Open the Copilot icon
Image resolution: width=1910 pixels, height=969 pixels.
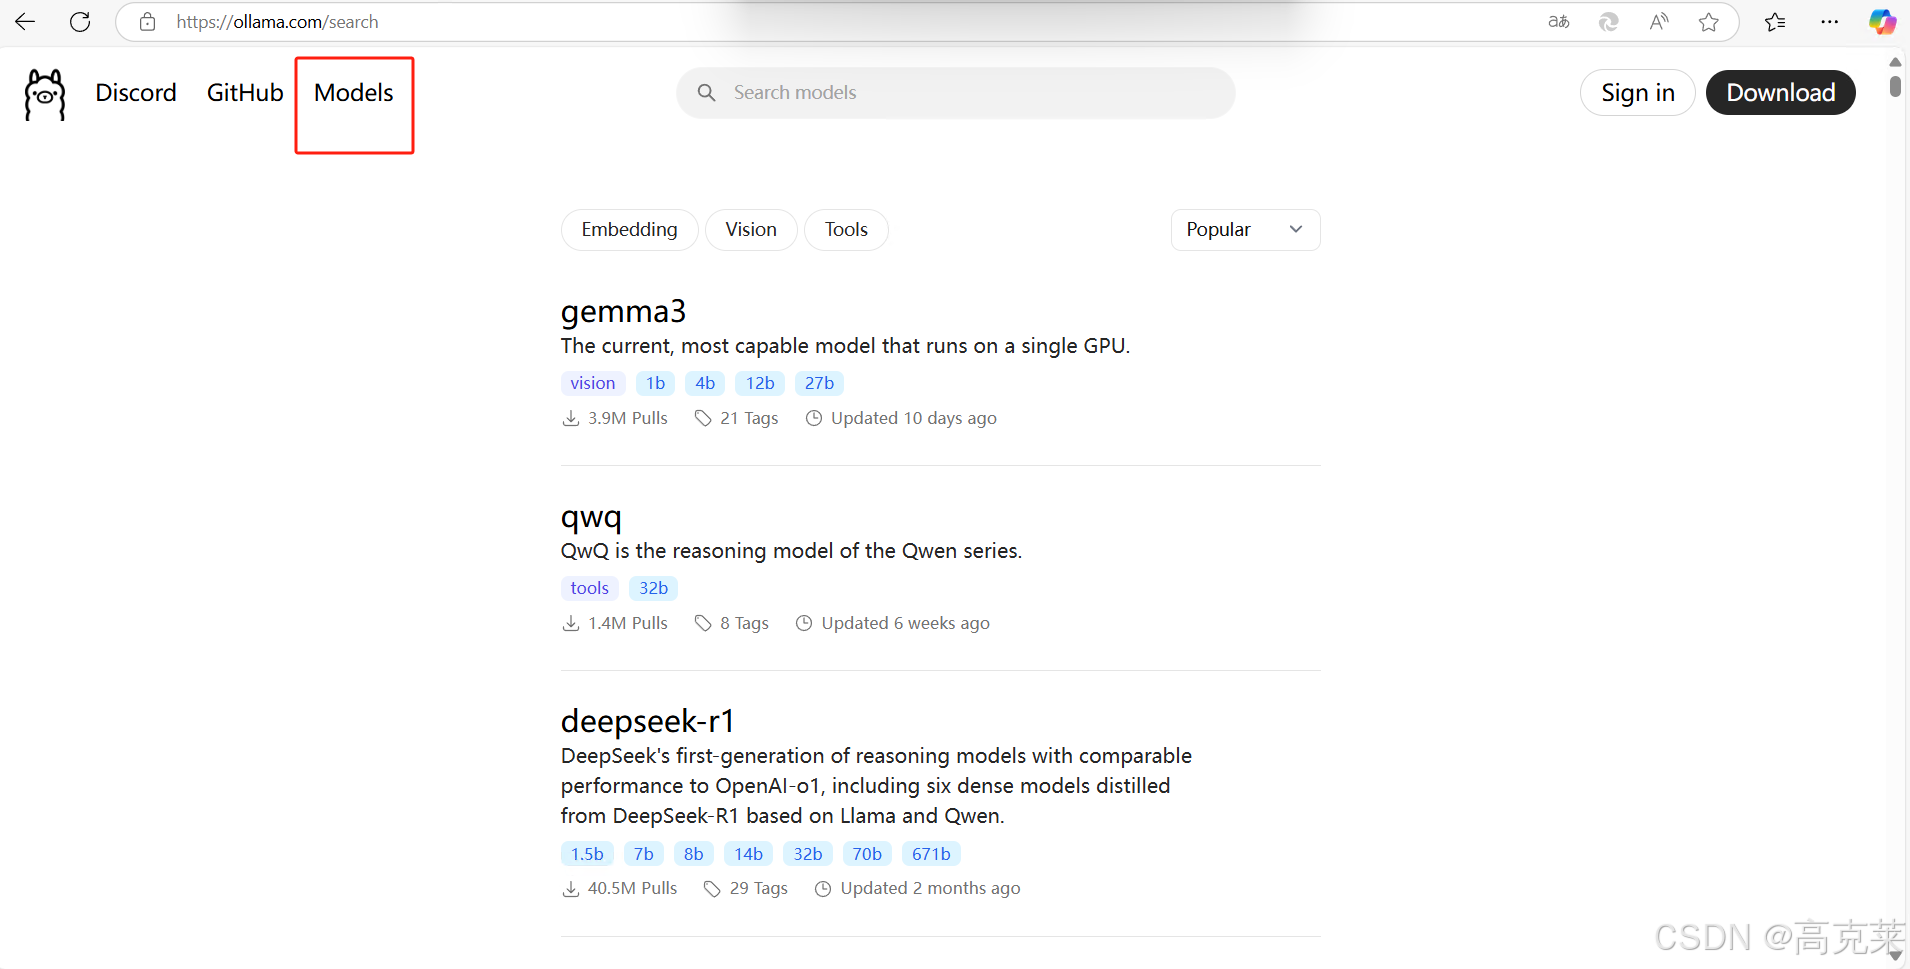[1882, 21]
